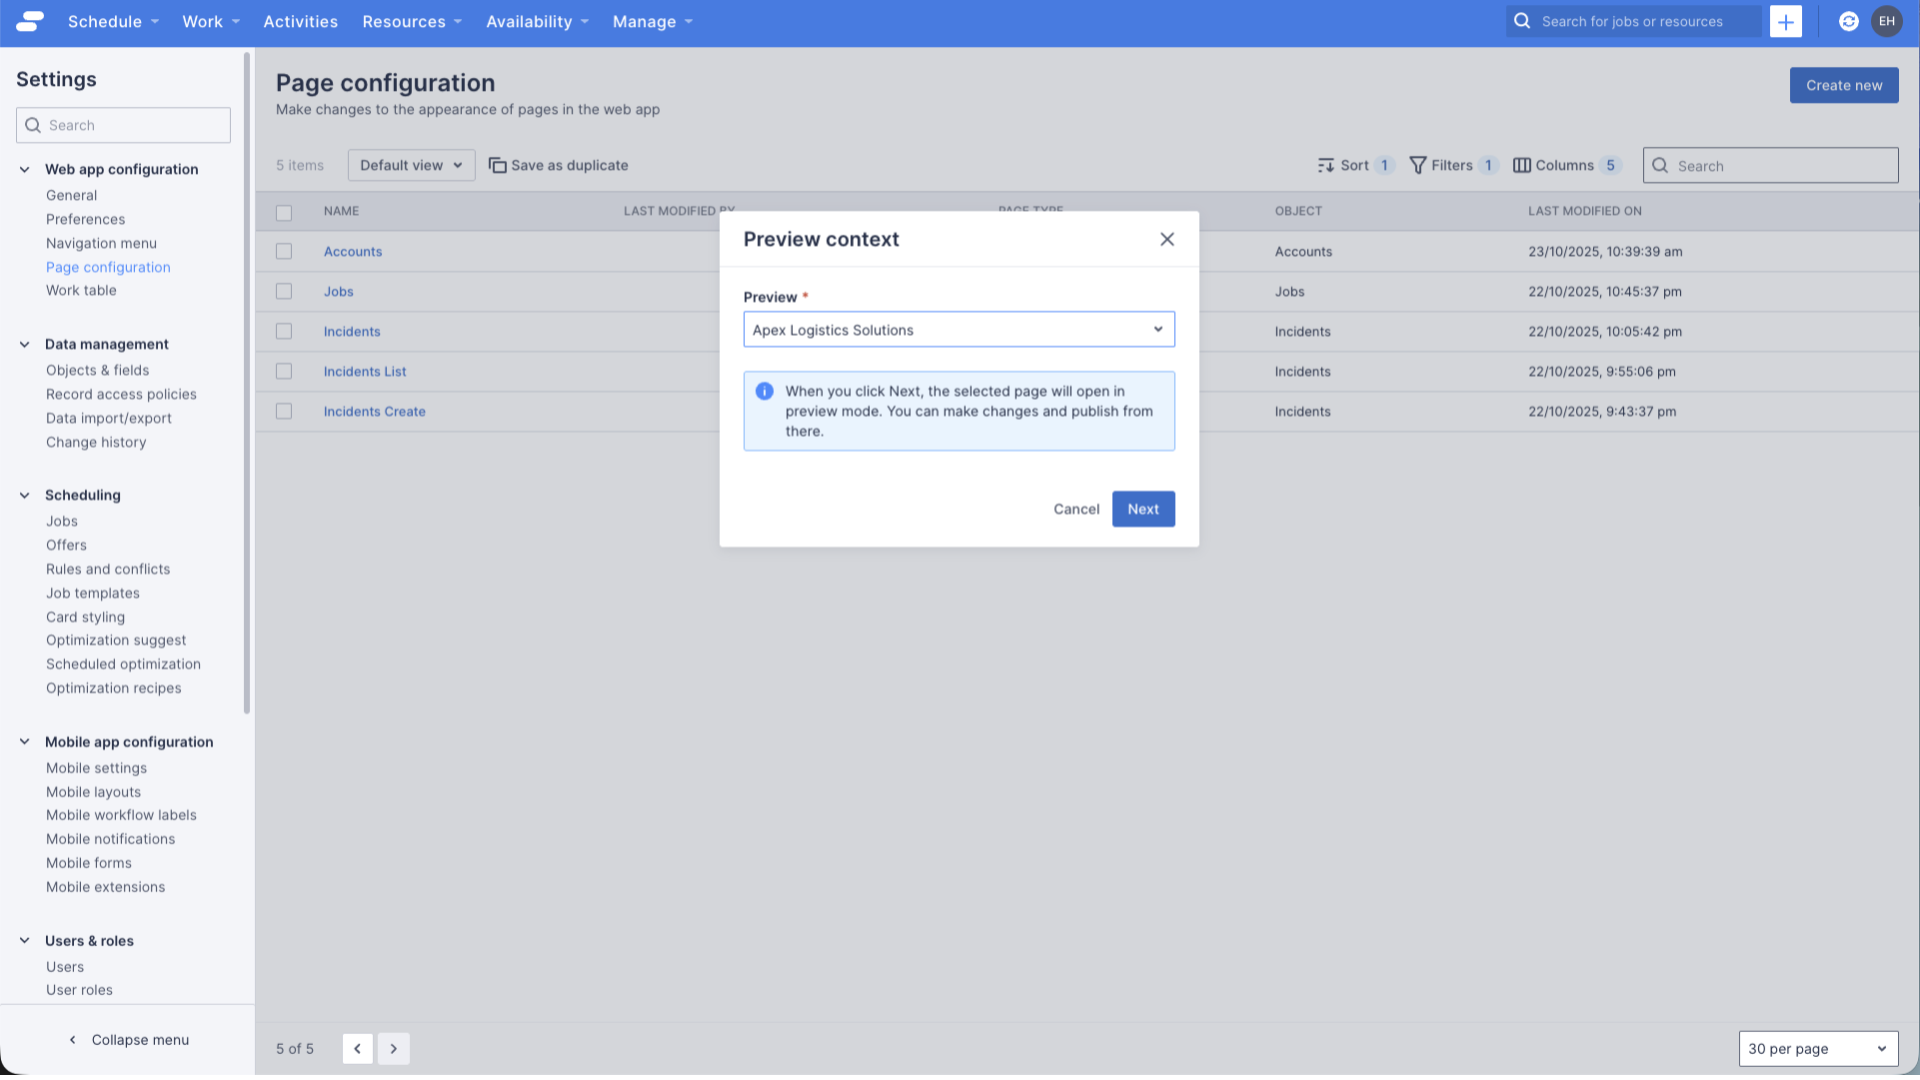Open the Preview context dropdown showing Apex Logistics Solutions
The height and width of the screenshot is (1080, 1920).
coord(958,329)
